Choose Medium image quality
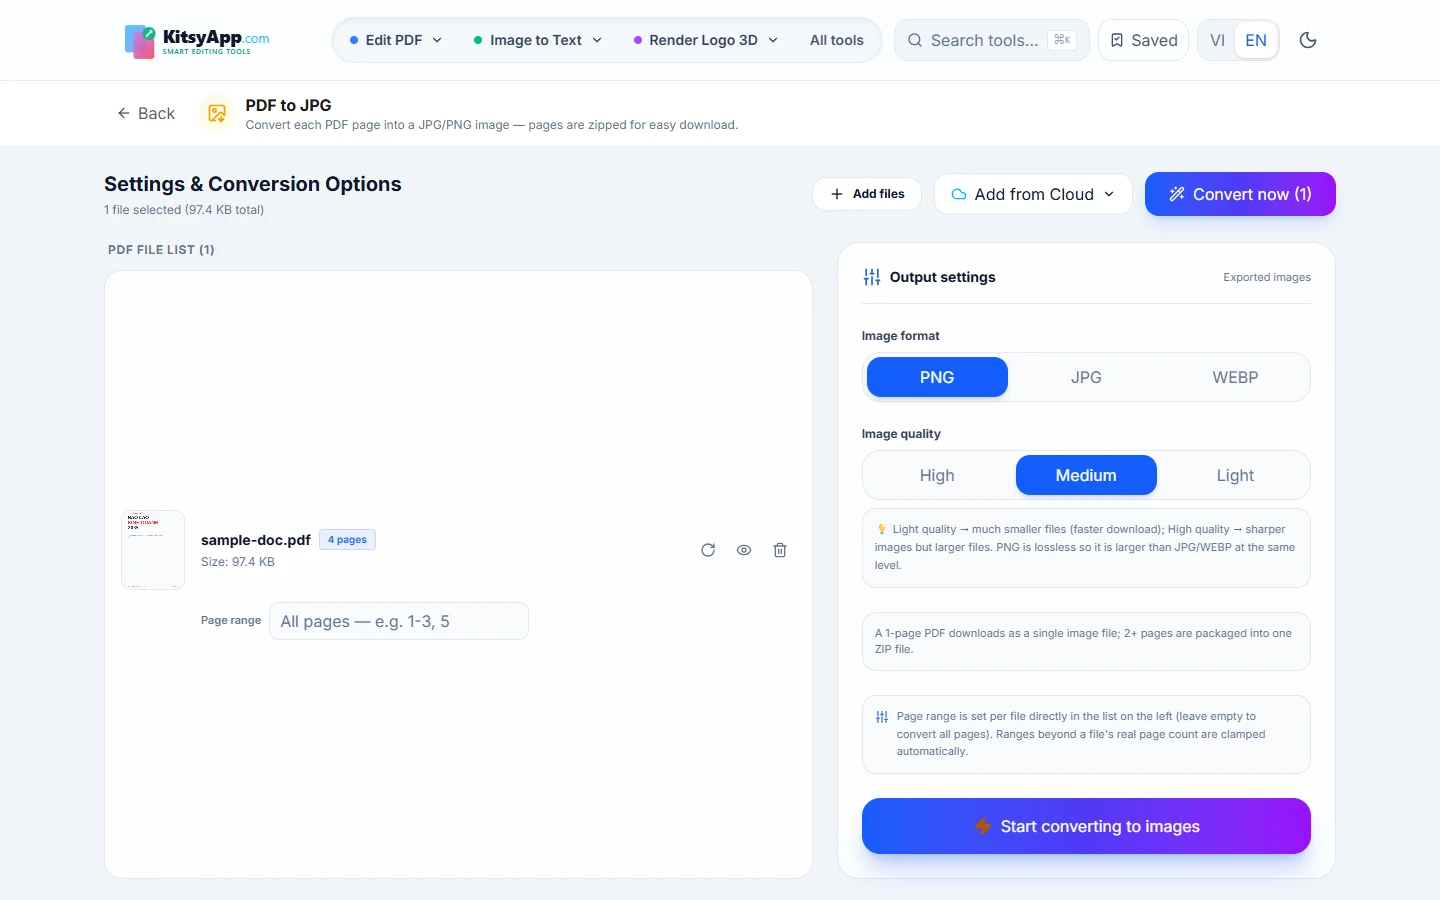Screen dimensions: 1440x900 1086,475
